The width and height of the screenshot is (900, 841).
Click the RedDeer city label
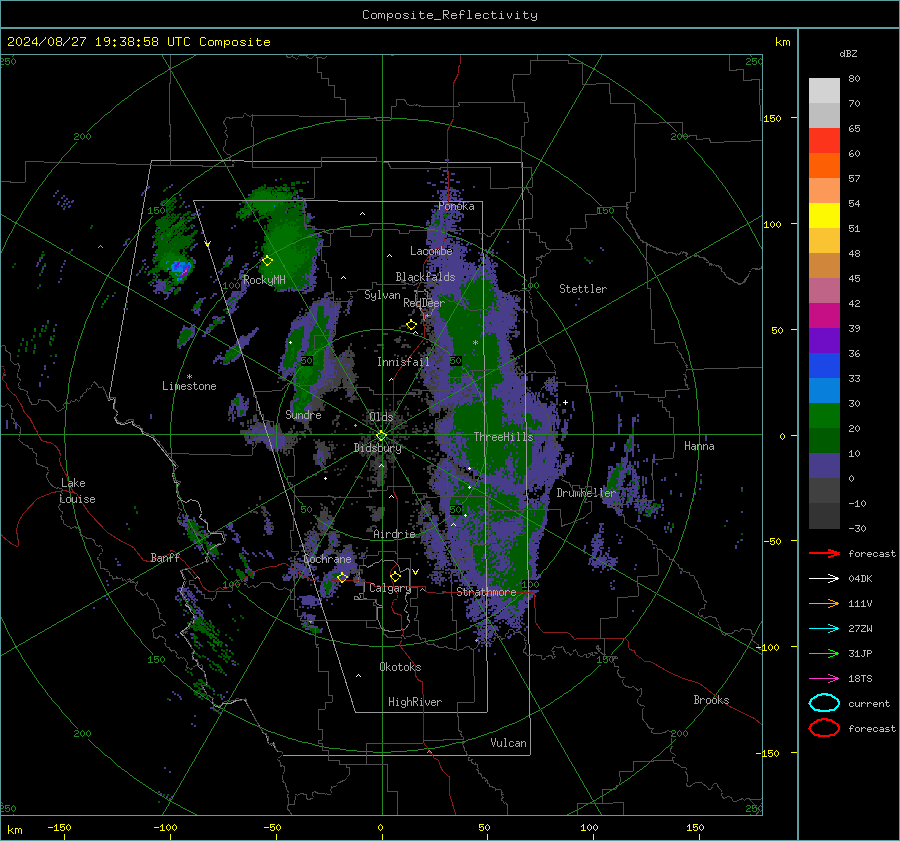[424, 303]
